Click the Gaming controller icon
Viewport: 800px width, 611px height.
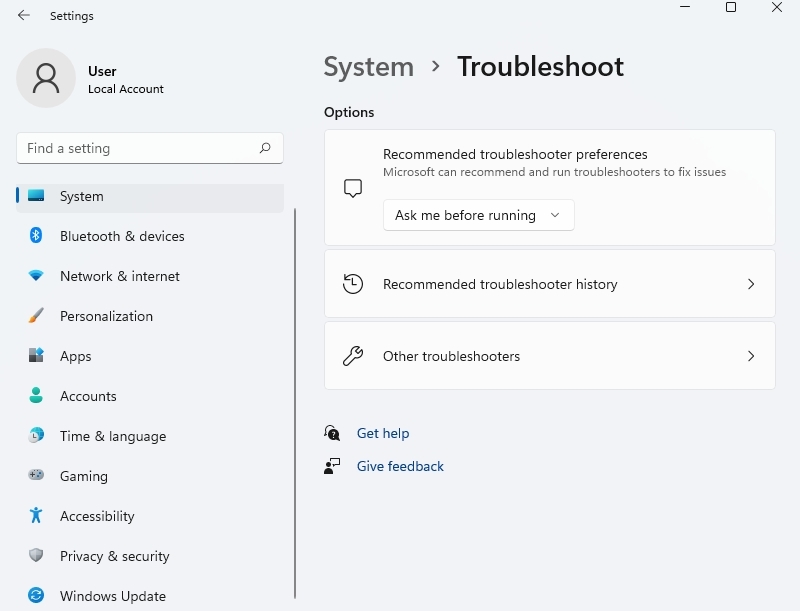pyautogui.click(x=36, y=476)
